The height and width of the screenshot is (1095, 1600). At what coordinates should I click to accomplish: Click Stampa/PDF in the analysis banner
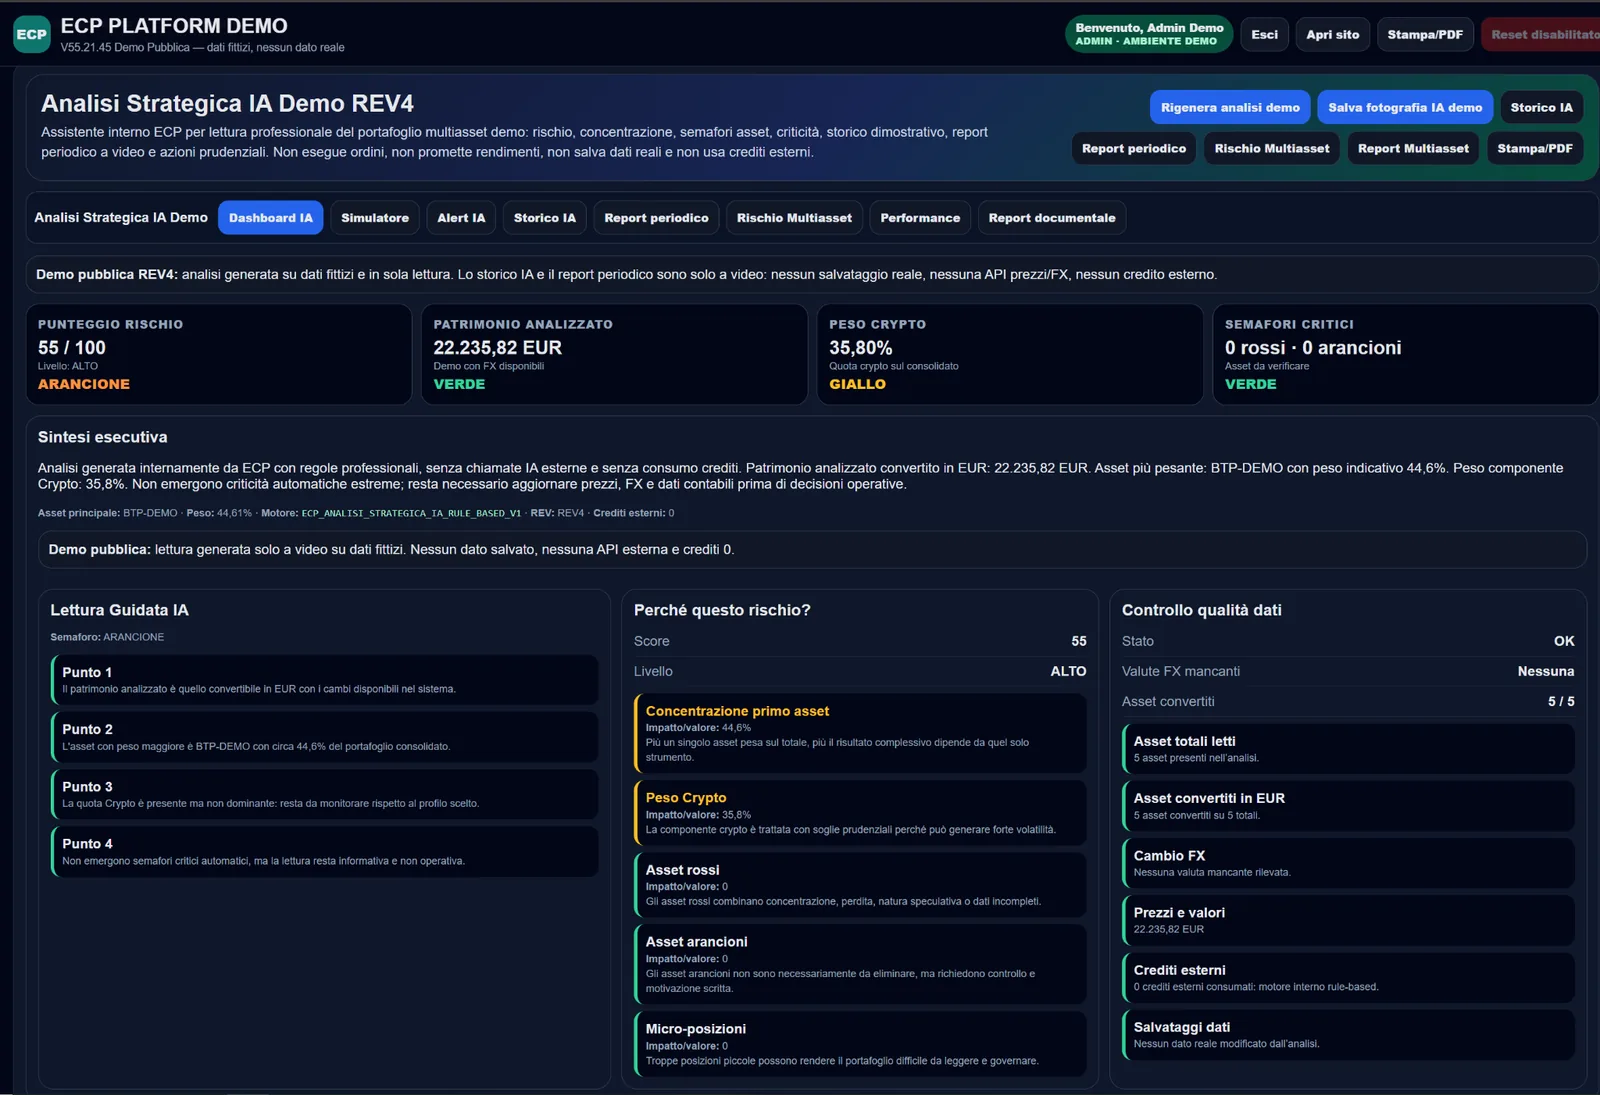tap(1535, 149)
